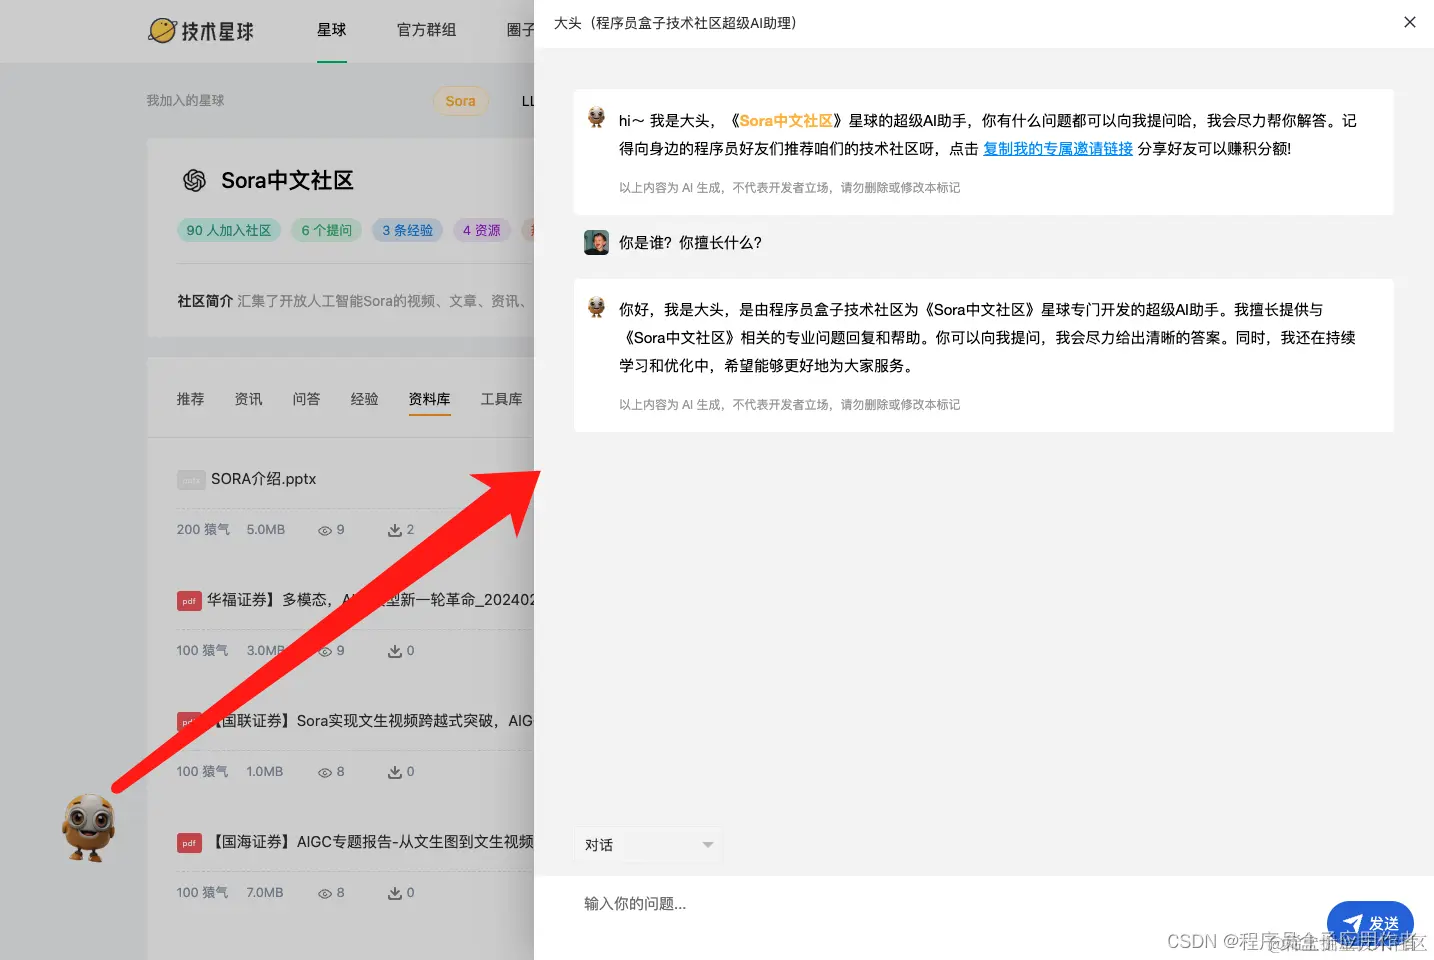Click the download icon under 国联证券 file
The height and width of the screenshot is (960, 1434).
(x=395, y=772)
